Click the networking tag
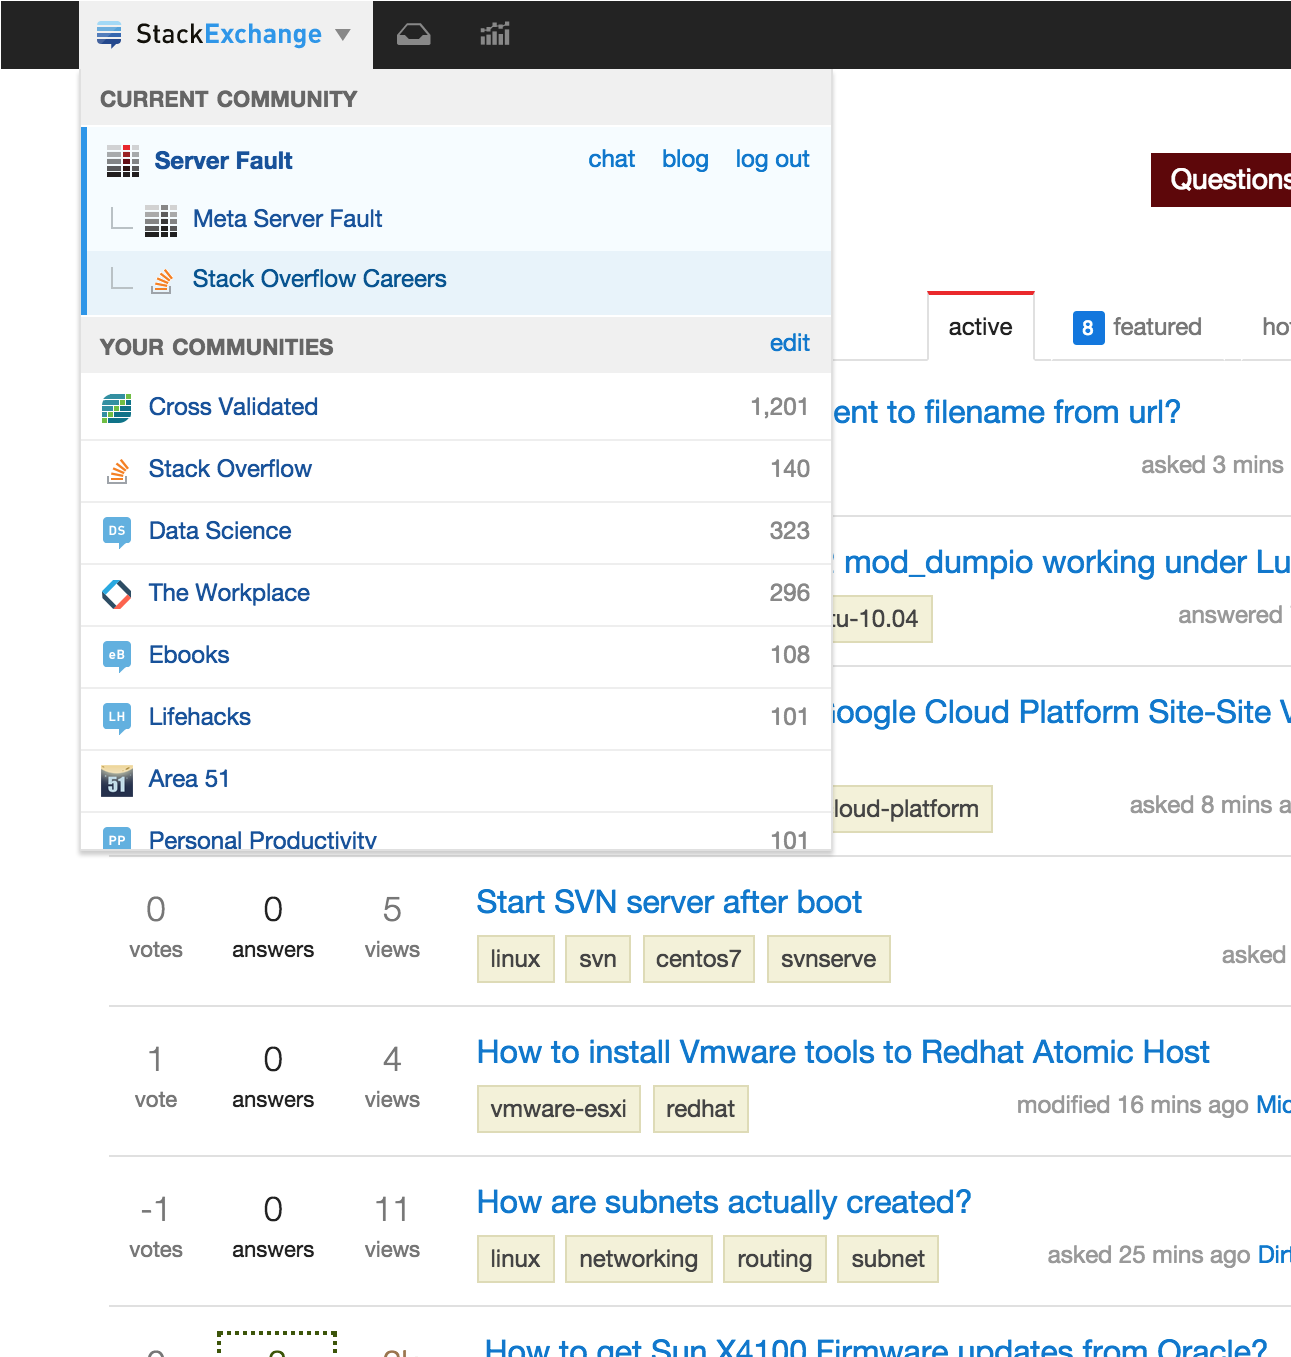Viewport: 1291px width, 1357px height. (638, 1259)
